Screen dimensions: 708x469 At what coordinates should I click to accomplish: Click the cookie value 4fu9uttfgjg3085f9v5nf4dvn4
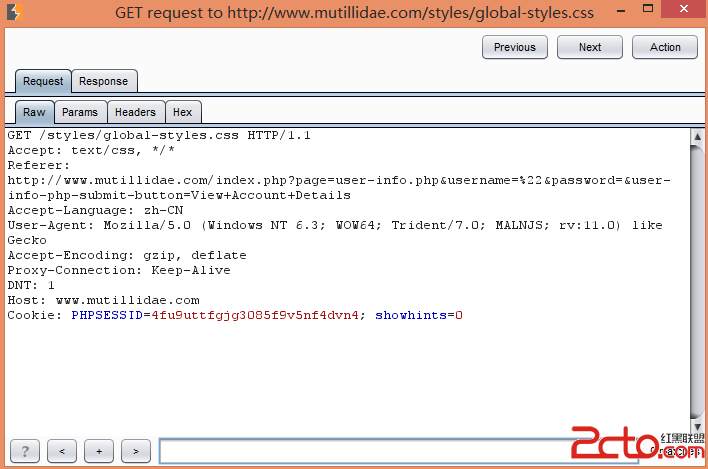pos(255,315)
